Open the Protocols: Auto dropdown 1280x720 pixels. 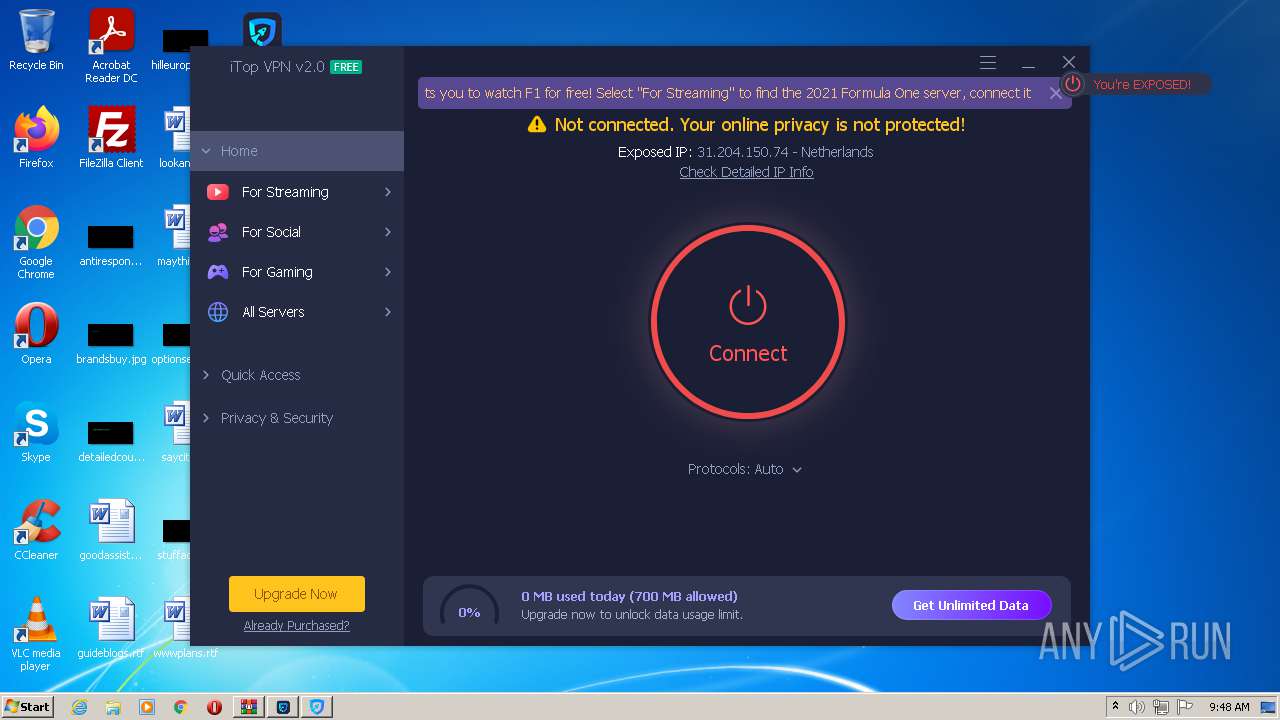click(745, 469)
